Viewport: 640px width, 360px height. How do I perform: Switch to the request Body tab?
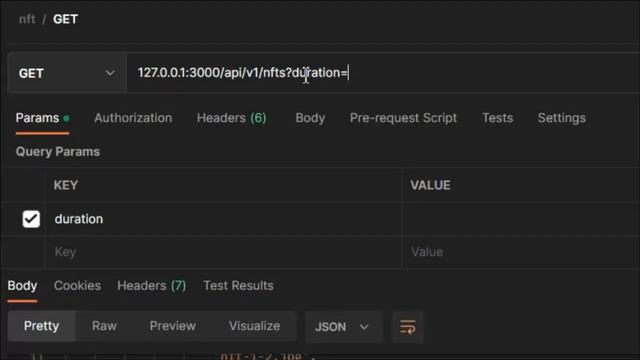(x=310, y=118)
